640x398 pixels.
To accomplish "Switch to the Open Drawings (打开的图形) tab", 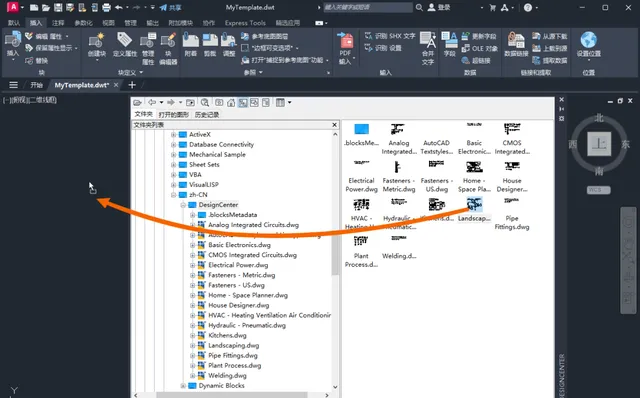I will (173, 114).
